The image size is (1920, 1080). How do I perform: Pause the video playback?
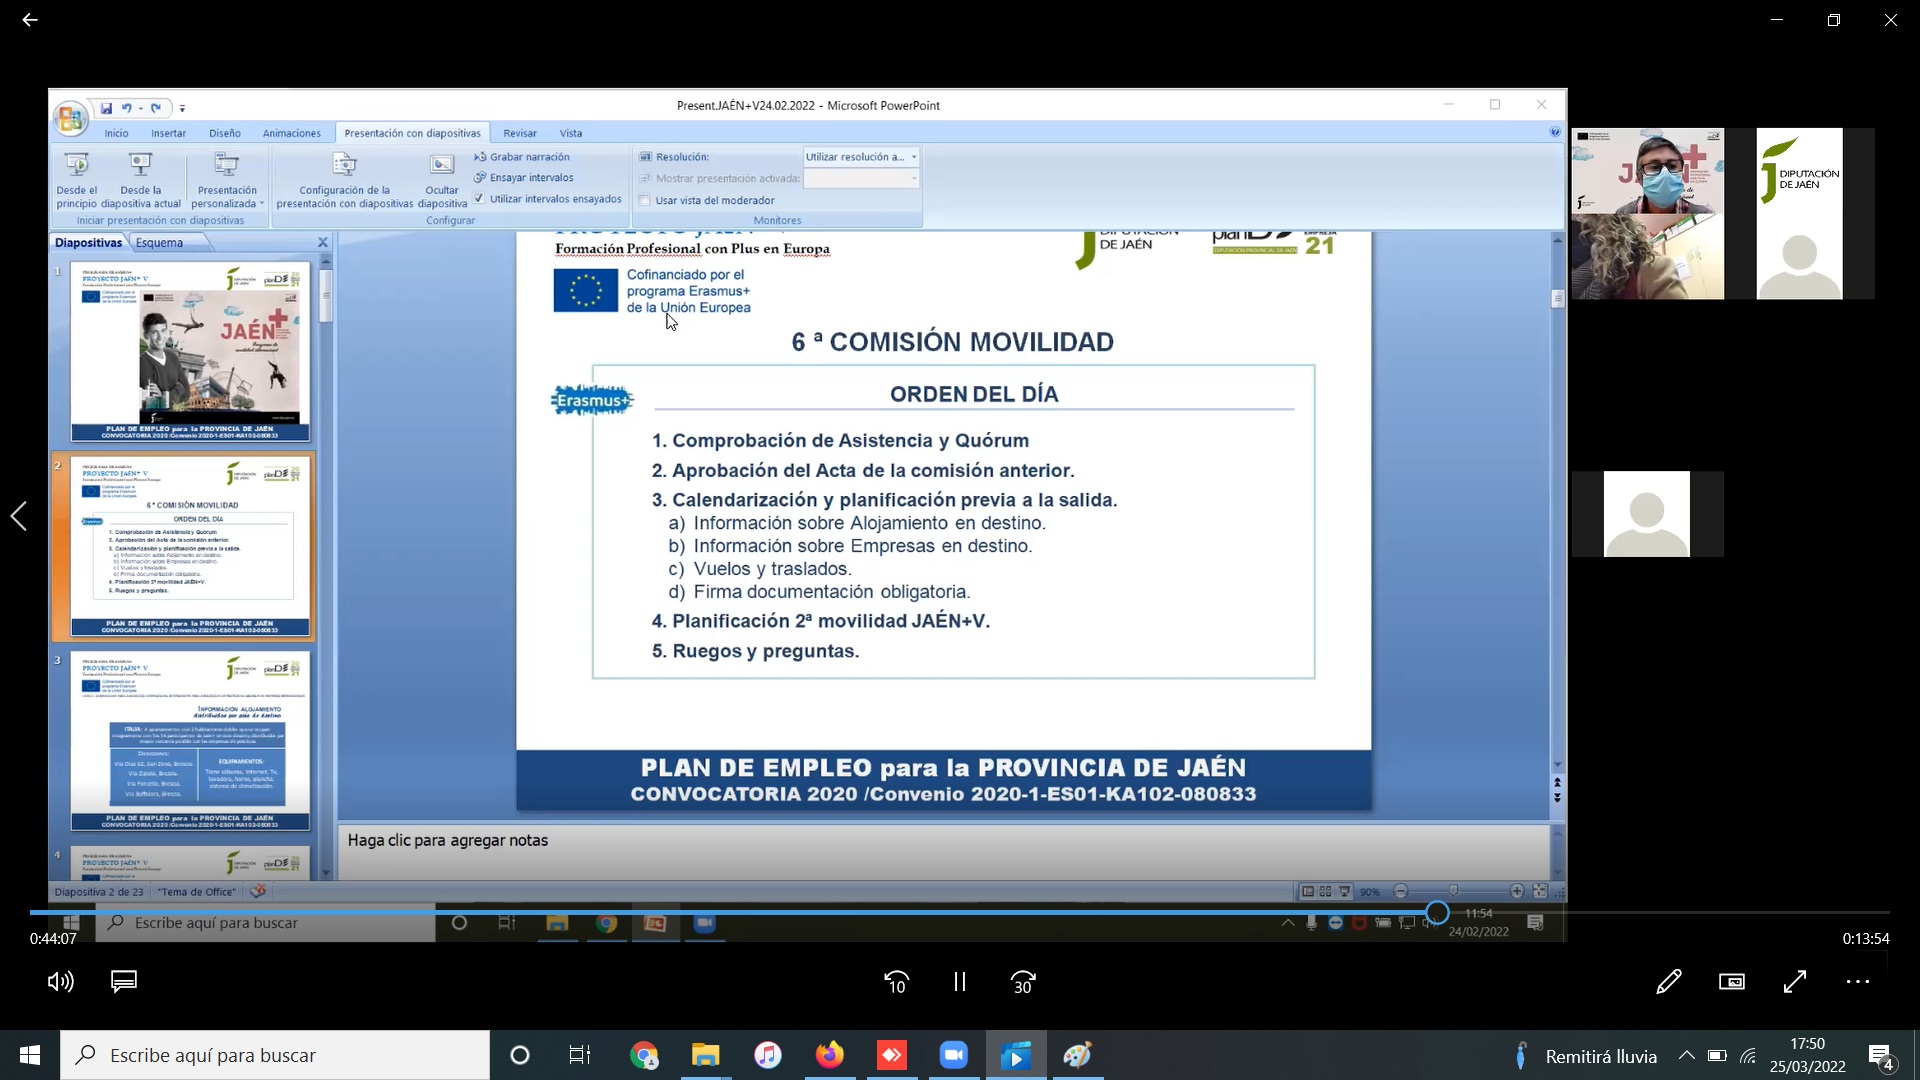[959, 982]
